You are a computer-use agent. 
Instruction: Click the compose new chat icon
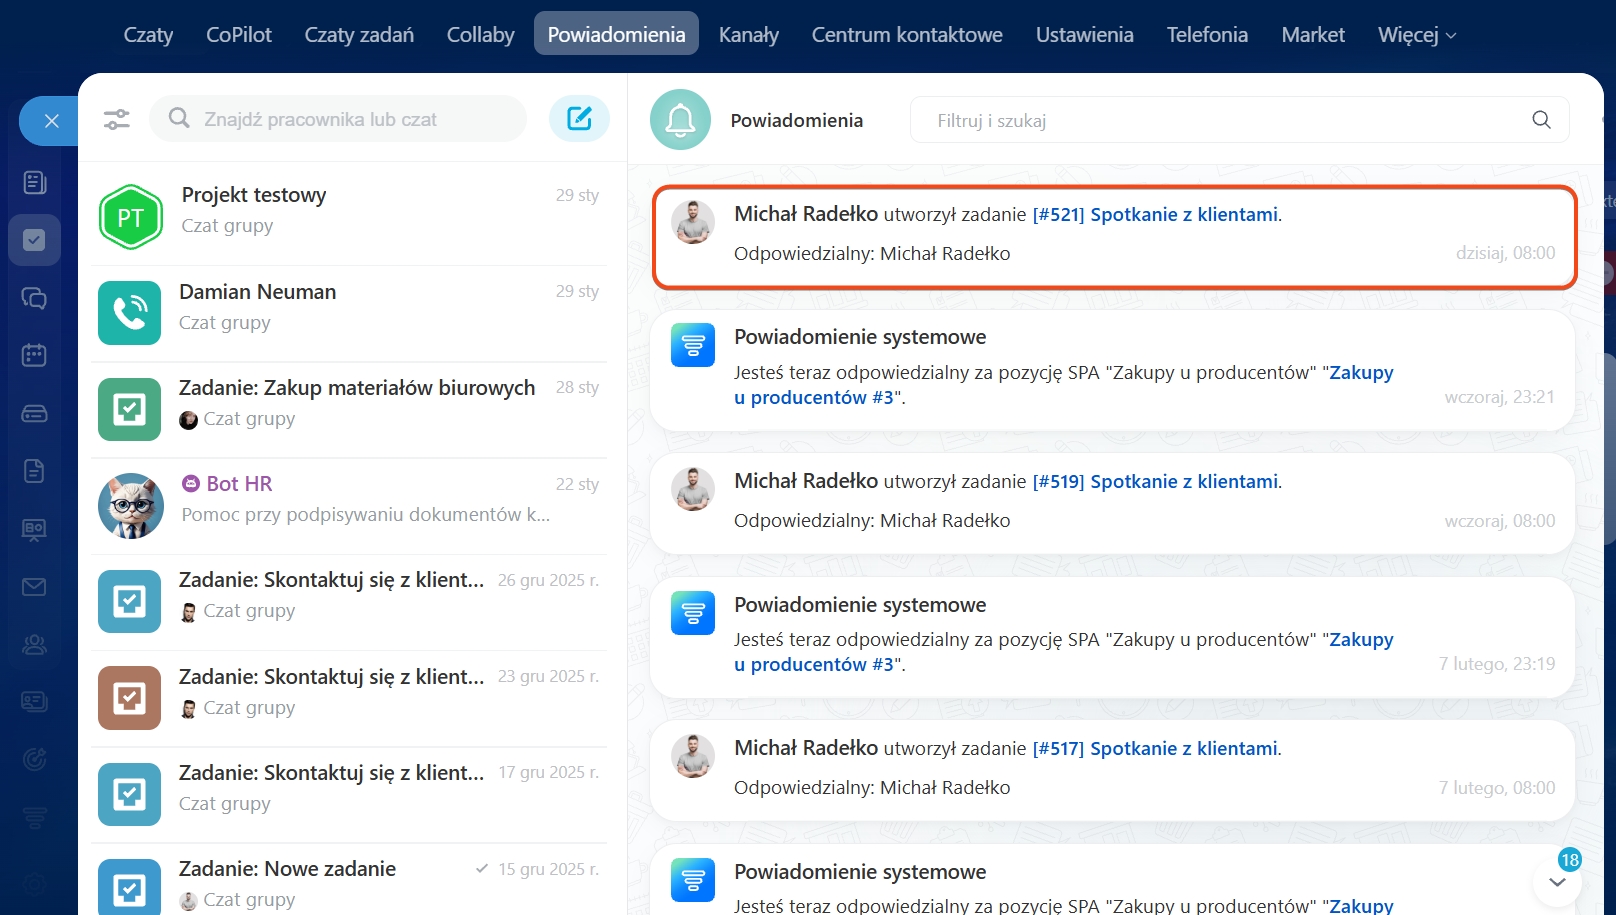click(x=579, y=119)
